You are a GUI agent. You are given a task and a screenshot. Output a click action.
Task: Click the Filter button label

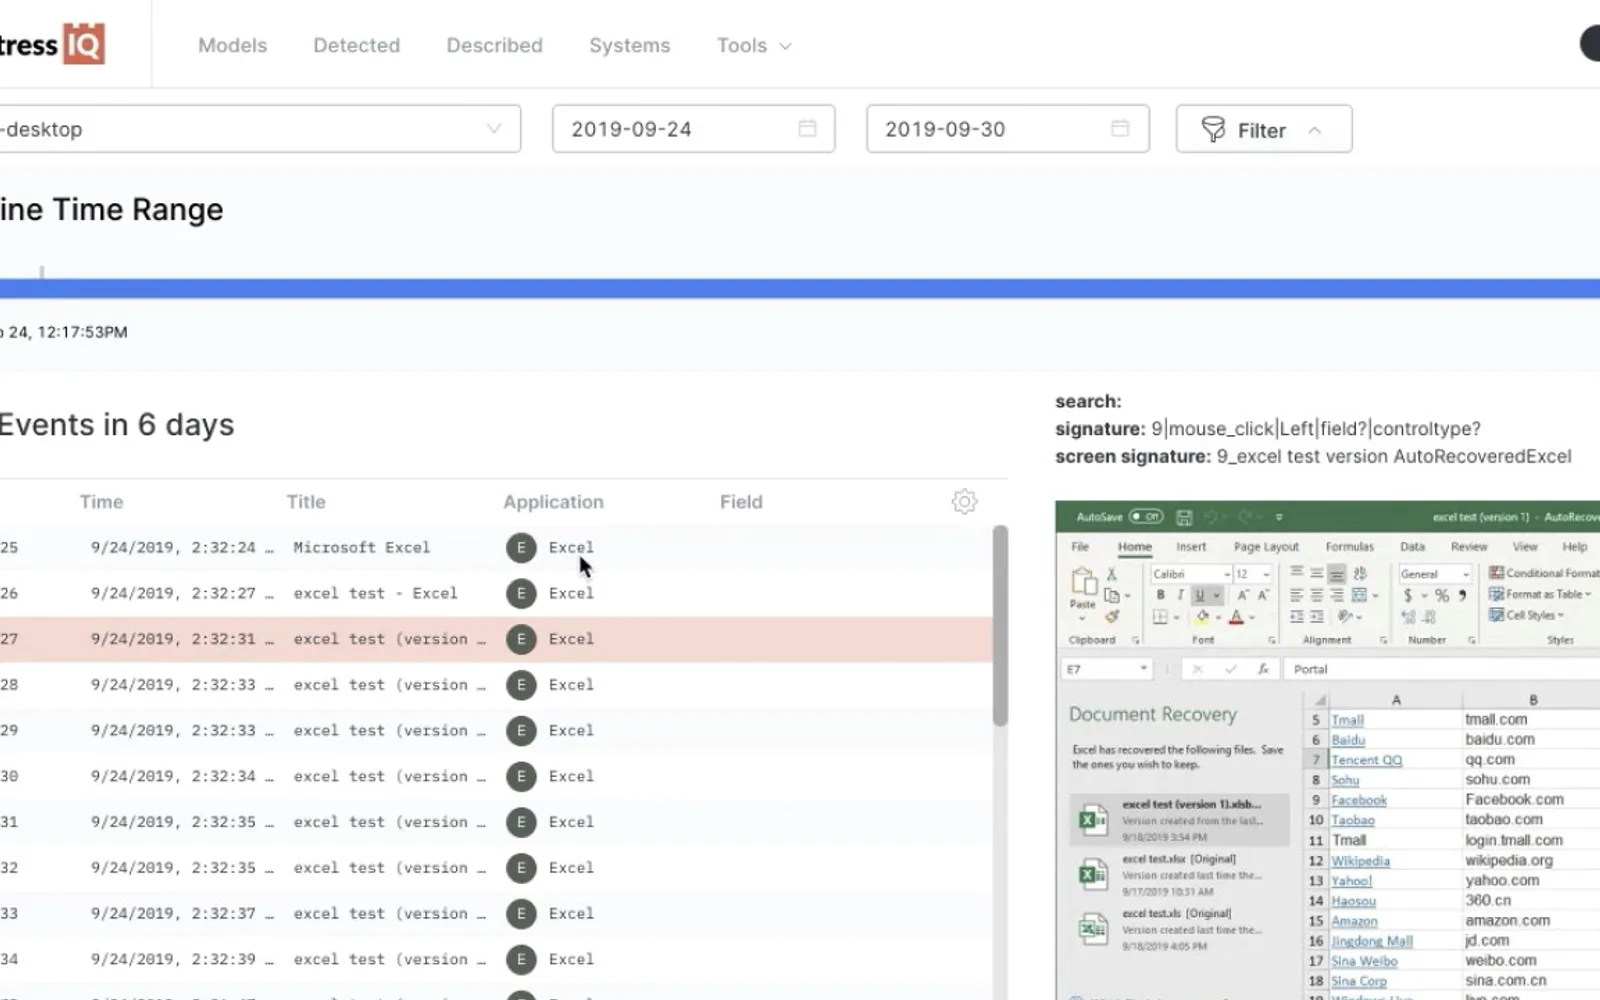point(1261,130)
